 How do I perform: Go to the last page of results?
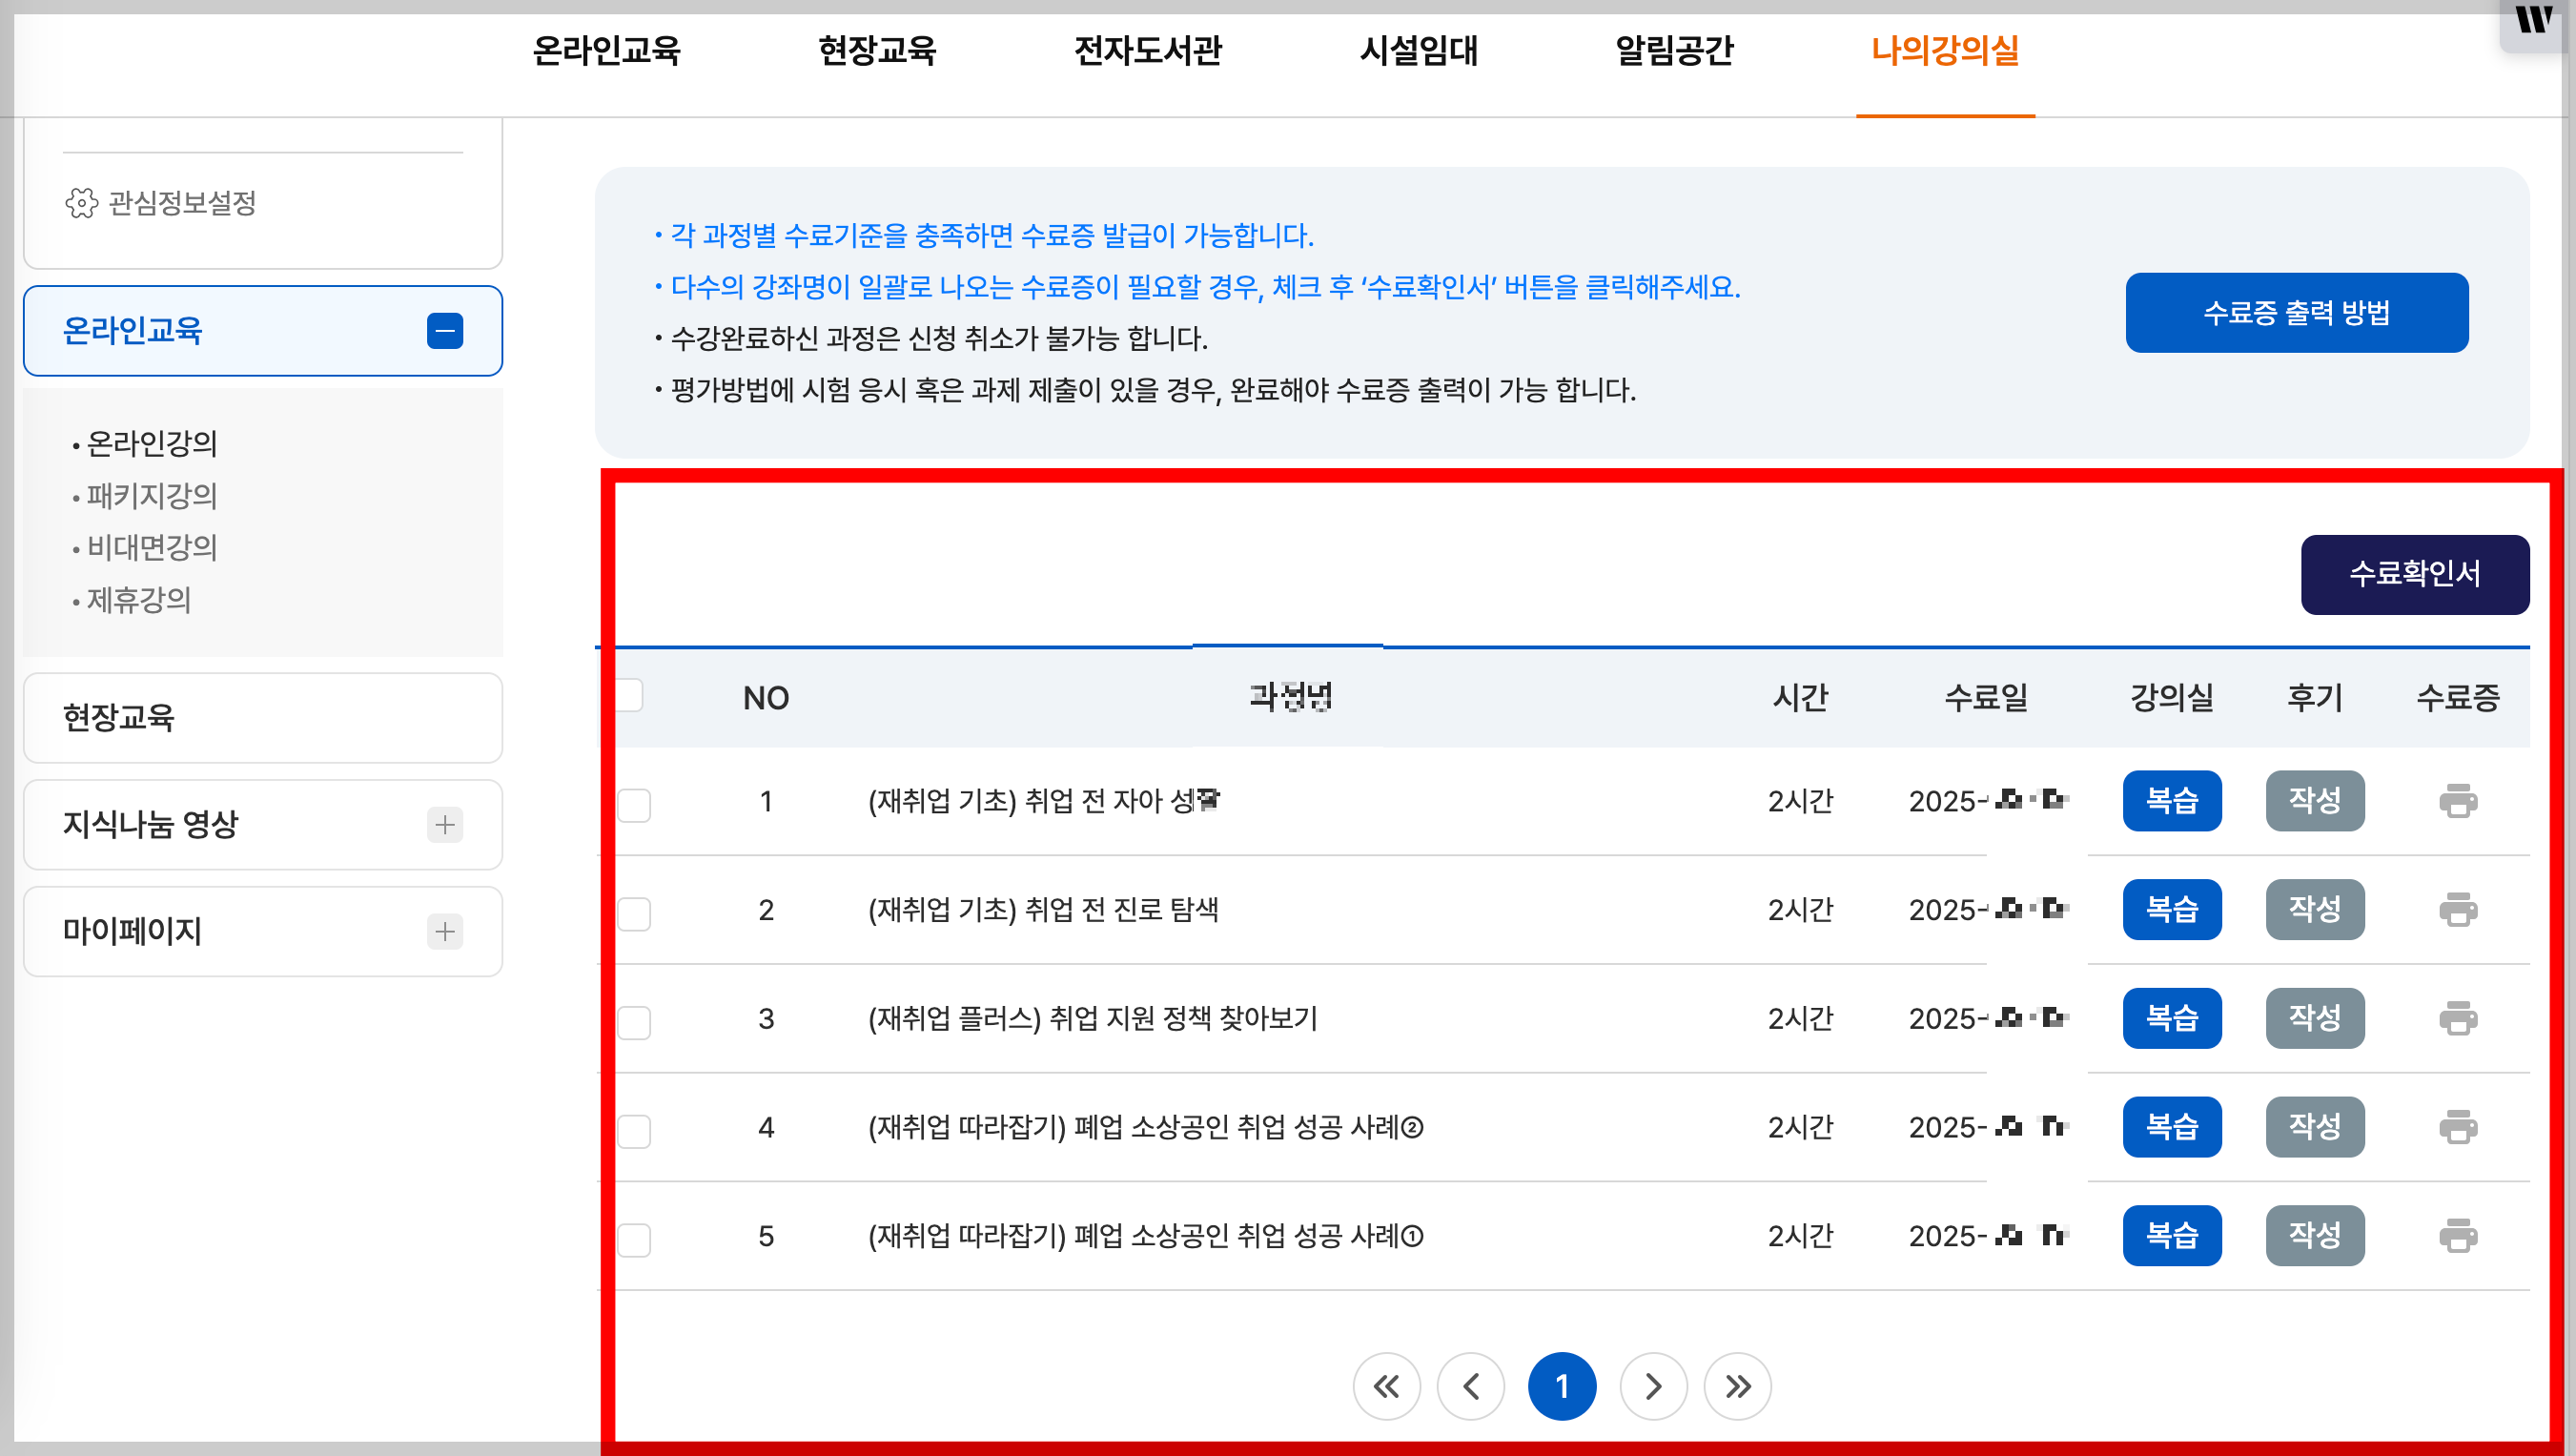click(1737, 1386)
